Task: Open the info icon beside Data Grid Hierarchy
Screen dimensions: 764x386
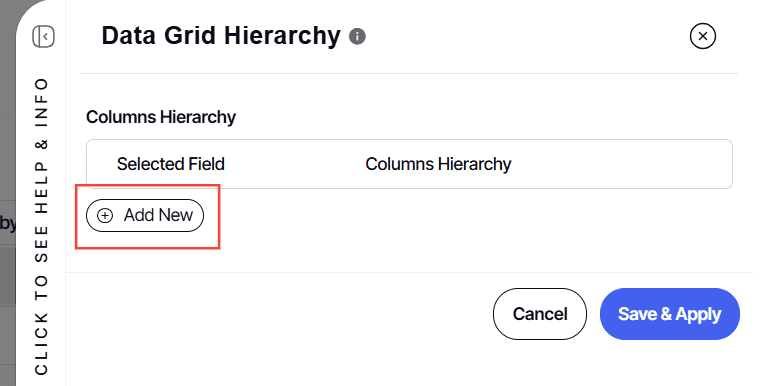Action: [x=357, y=37]
